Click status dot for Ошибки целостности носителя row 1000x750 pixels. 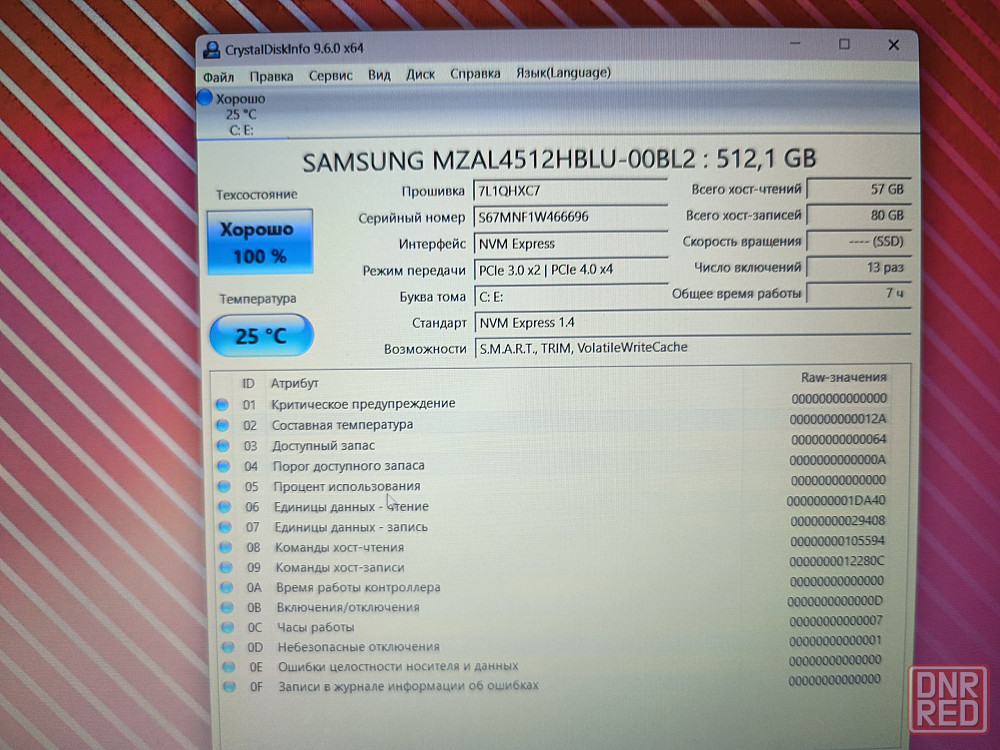228,666
